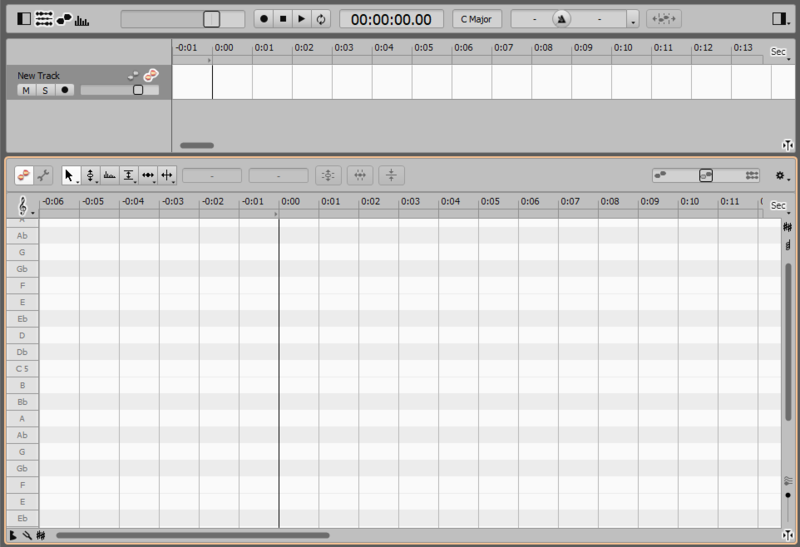
Task: Click the autostretch button in top bar
Action: pyautogui.click(x=664, y=19)
